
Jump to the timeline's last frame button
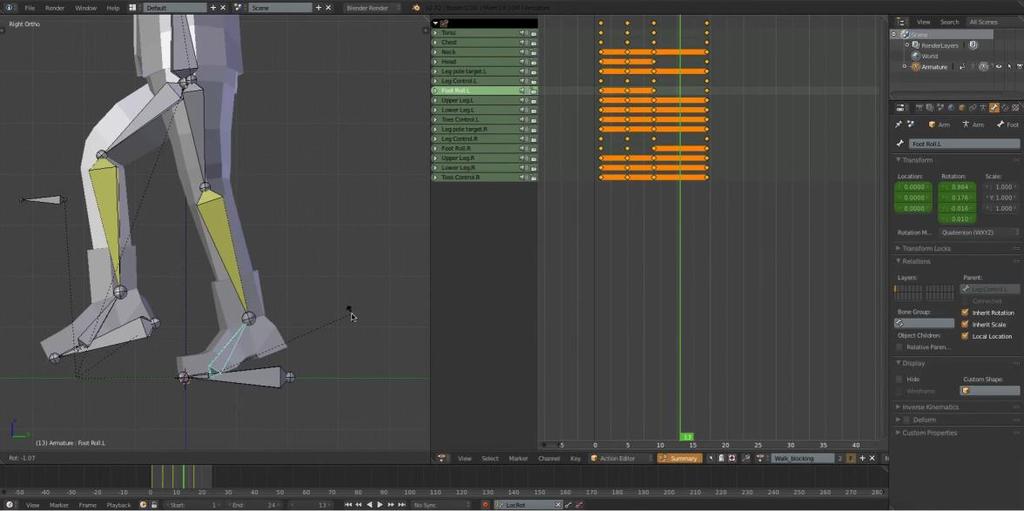402,505
